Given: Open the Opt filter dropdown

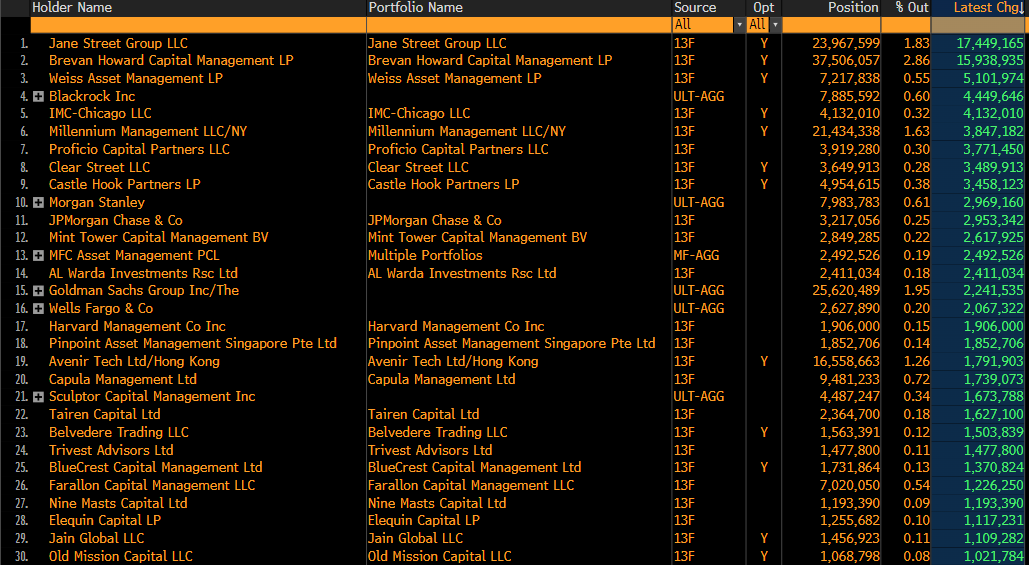Looking at the screenshot, I should tap(776, 25).
